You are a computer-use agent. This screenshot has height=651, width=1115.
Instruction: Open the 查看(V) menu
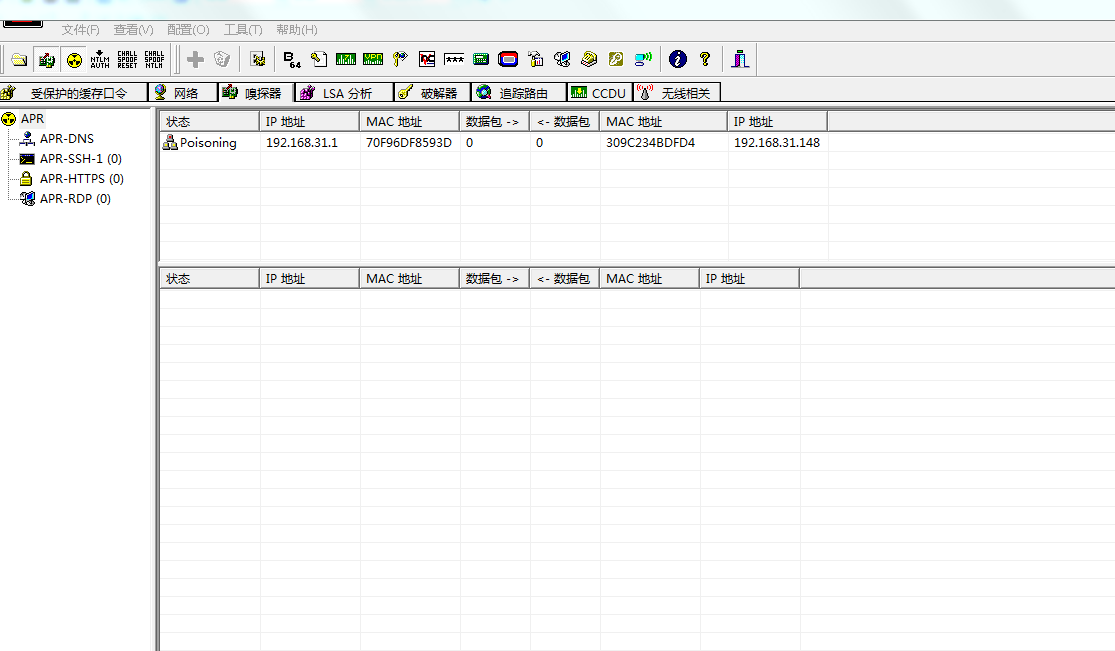[x=133, y=30]
